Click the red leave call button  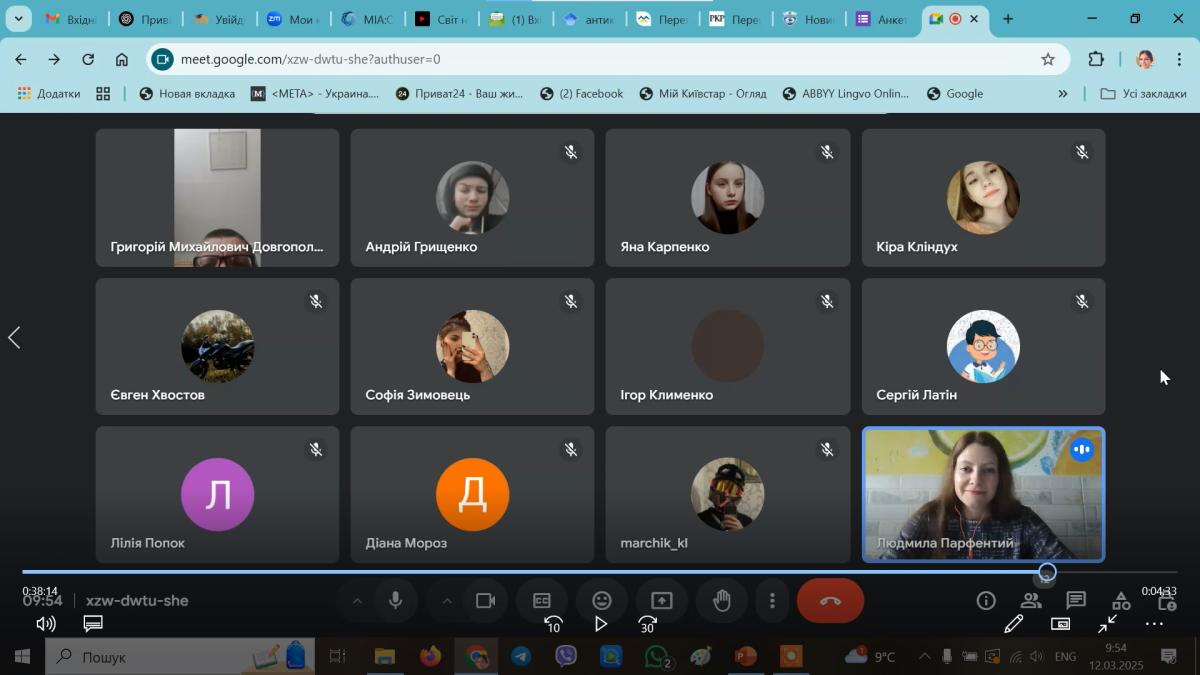[830, 601]
